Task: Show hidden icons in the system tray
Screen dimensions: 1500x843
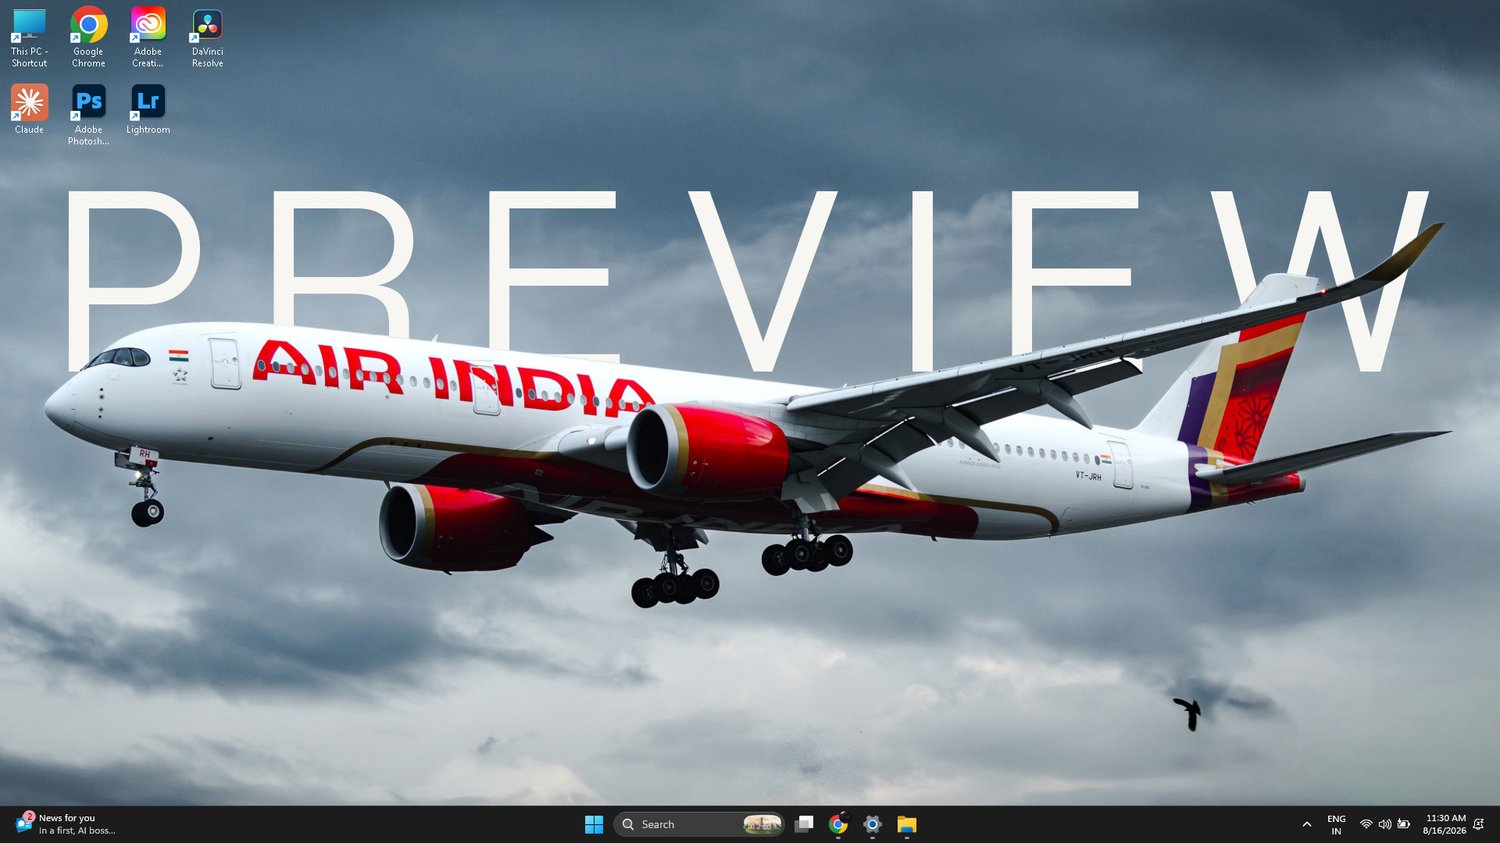Action: tap(1306, 825)
